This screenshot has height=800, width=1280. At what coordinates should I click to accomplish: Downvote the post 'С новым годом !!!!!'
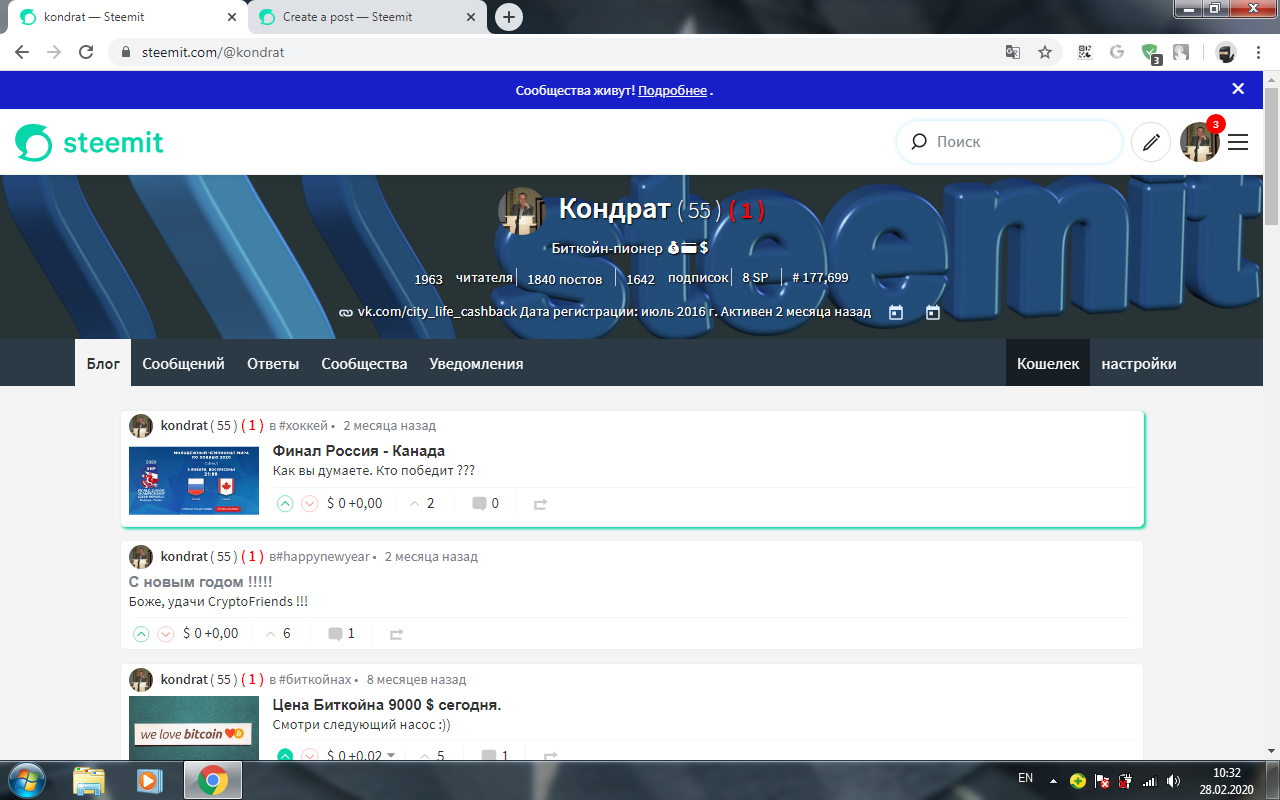click(x=166, y=633)
